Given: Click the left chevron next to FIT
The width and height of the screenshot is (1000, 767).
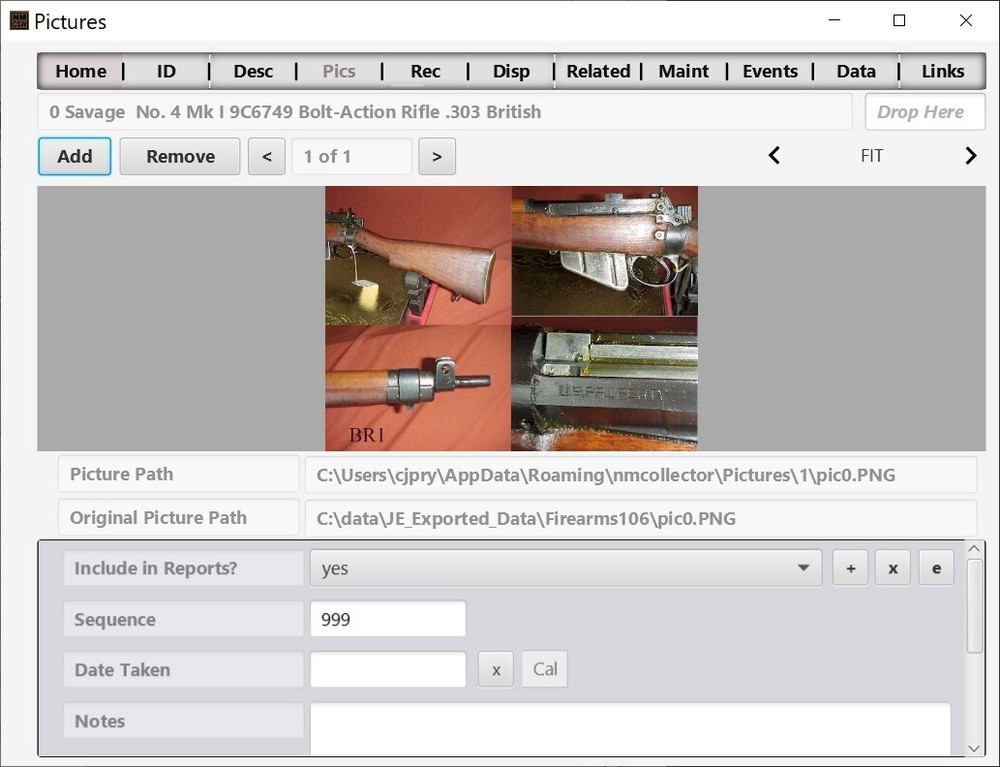Looking at the screenshot, I should click(x=774, y=155).
